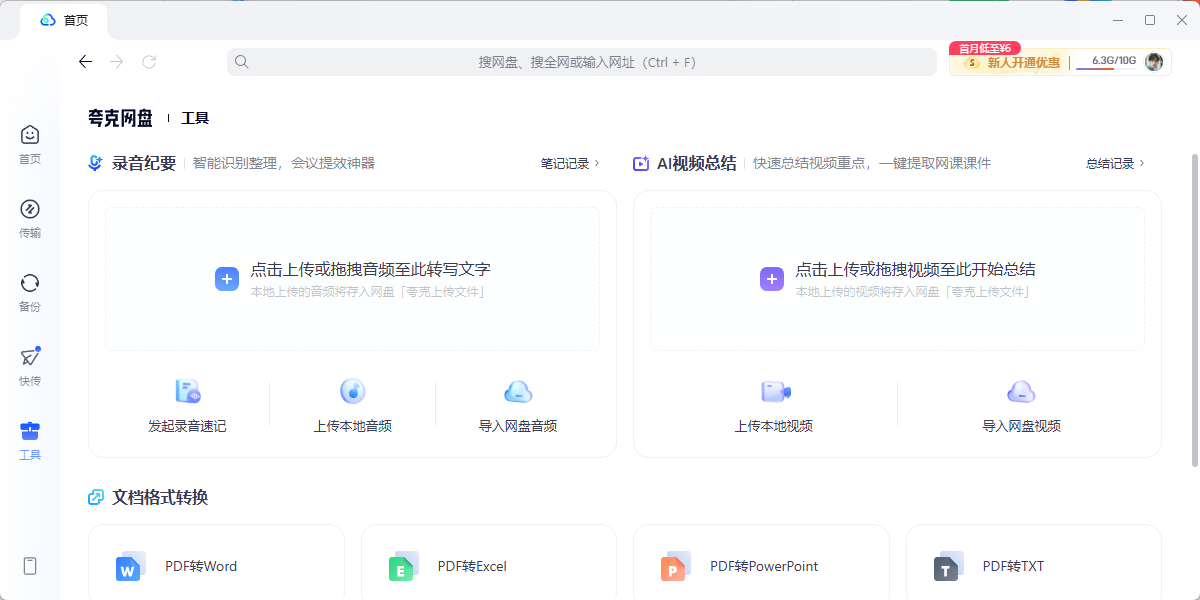Click the cloud icon in 首页 tab
This screenshot has width=1200, height=600.
[48, 20]
